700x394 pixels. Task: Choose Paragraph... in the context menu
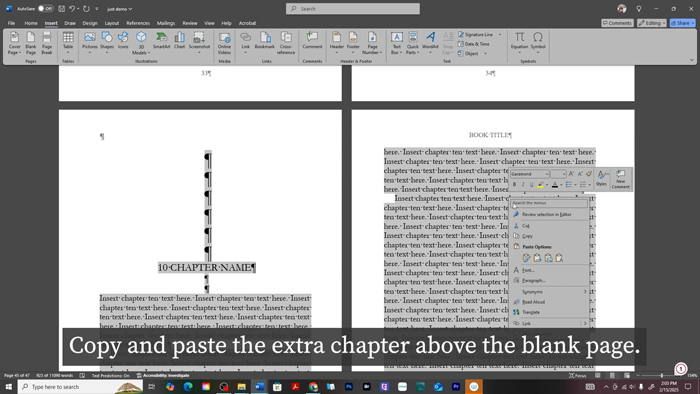[x=550, y=281]
